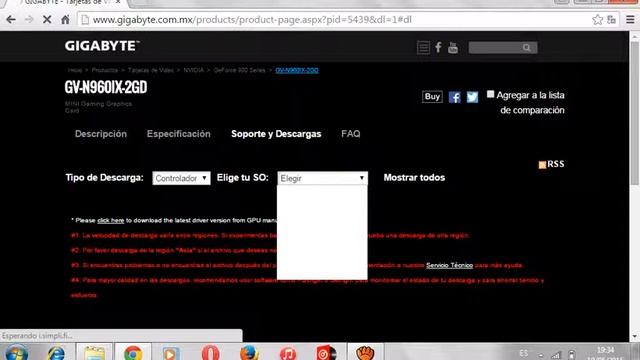The height and width of the screenshot is (360, 640).
Task: Open the GIGABYTE header list icon
Action: click(423, 48)
